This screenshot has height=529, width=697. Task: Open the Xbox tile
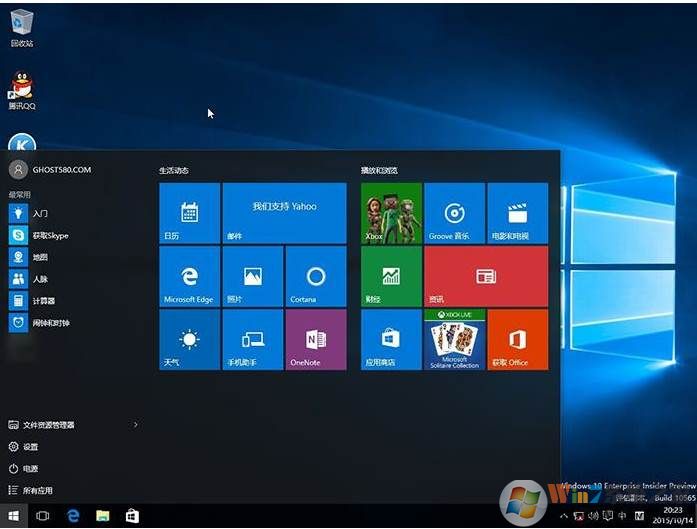pos(391,213)
